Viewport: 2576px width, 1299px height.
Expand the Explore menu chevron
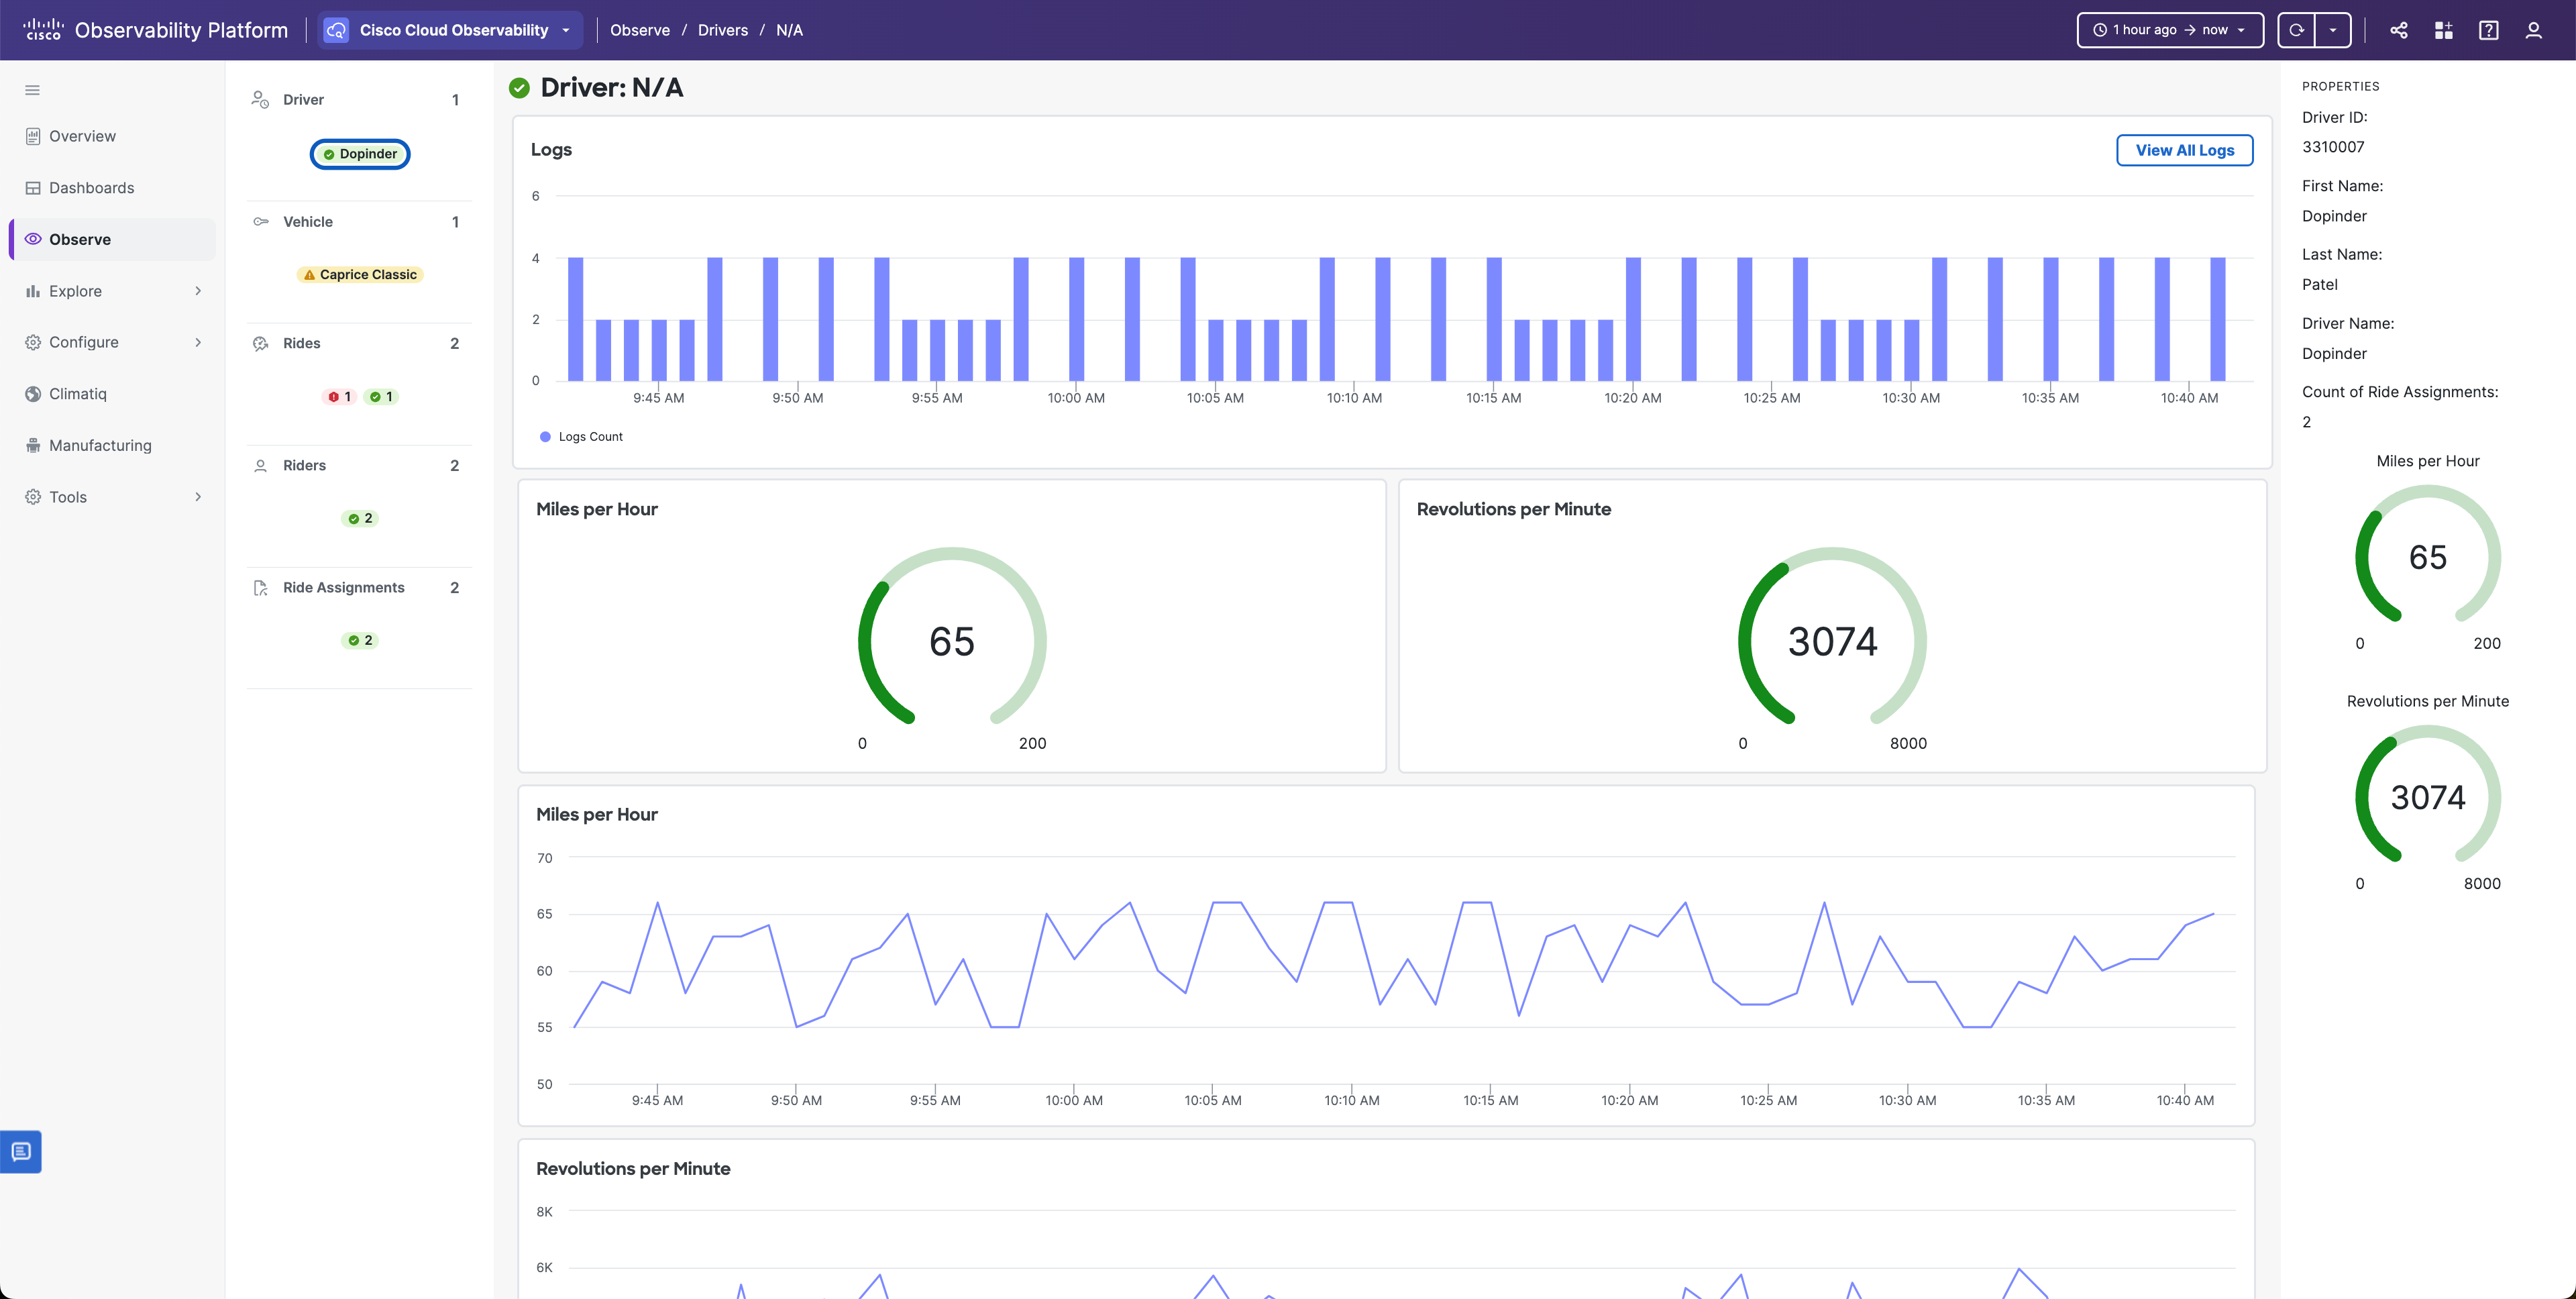tap(198, 291)
